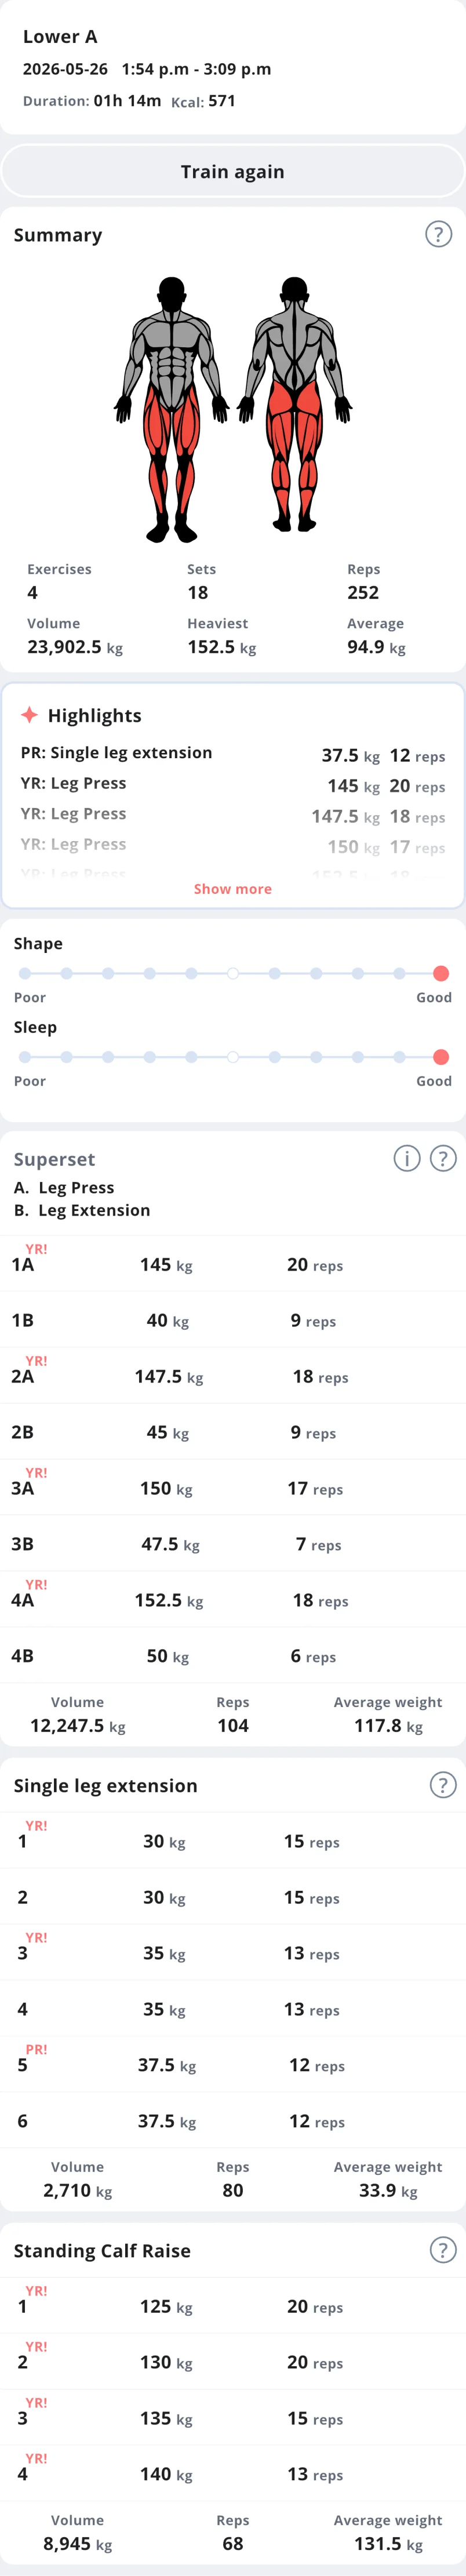Open the Superset help question mark icon
Image resolution: width=466 pixels, height=2576 pixels.
pyautogui.click(x=443, y=1158)
